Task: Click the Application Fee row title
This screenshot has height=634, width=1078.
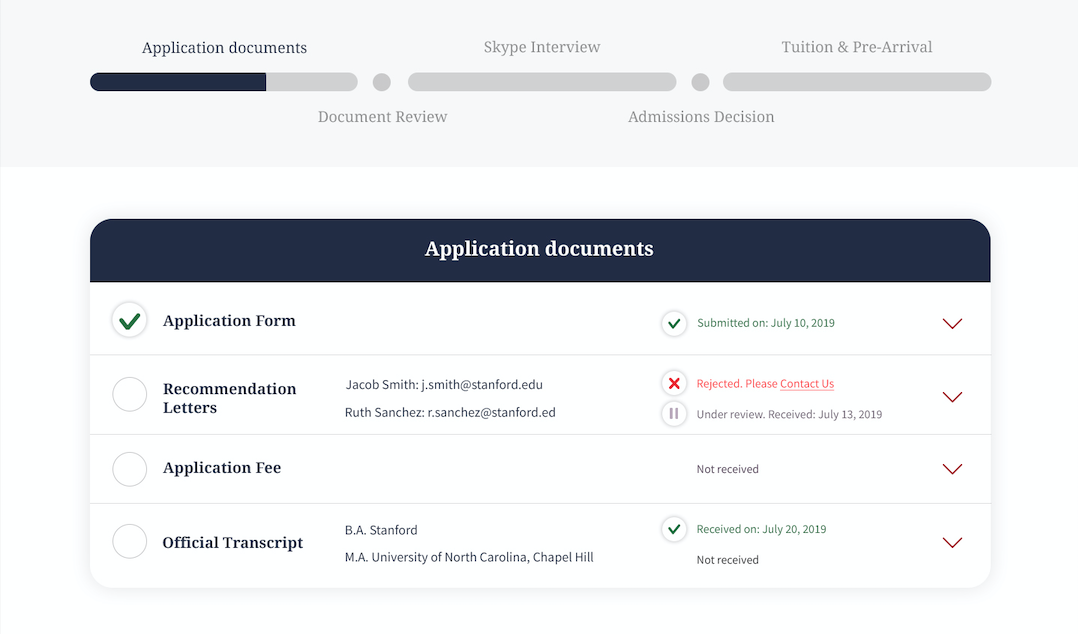Action: pyautogui.click(x=222, y=468)
